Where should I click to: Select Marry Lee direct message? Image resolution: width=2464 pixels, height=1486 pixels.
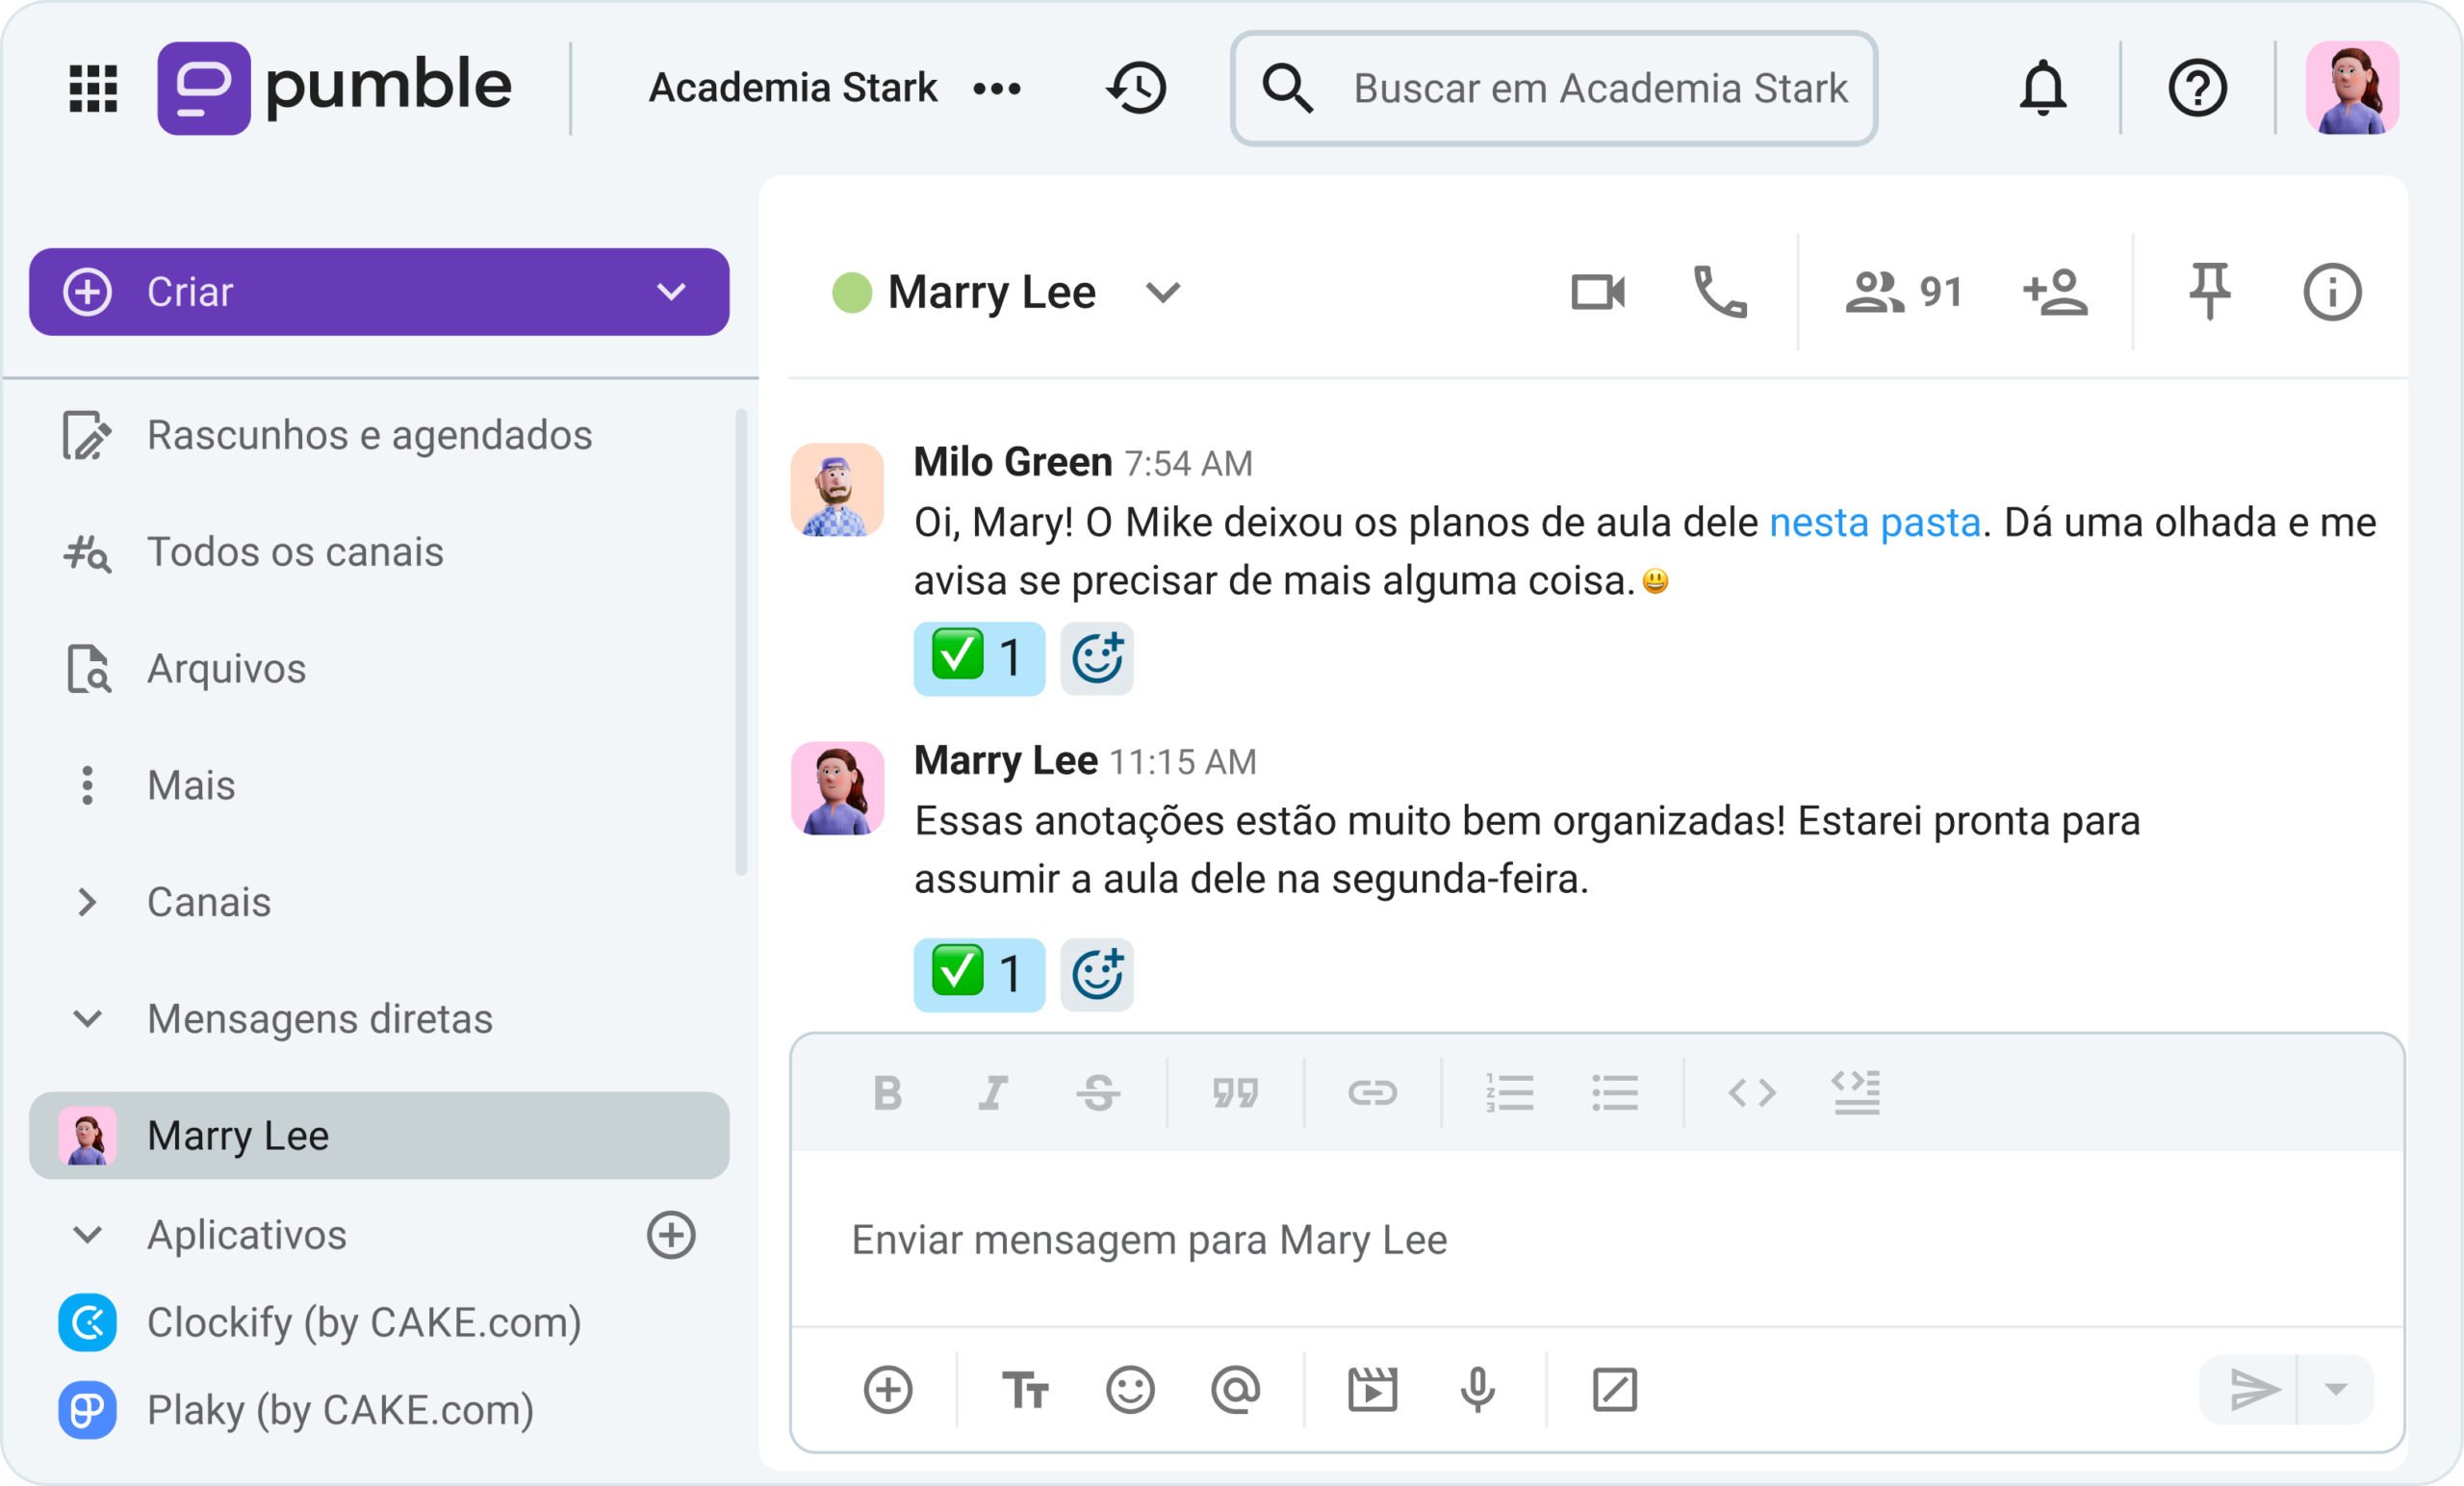(x=379, y=1136)
